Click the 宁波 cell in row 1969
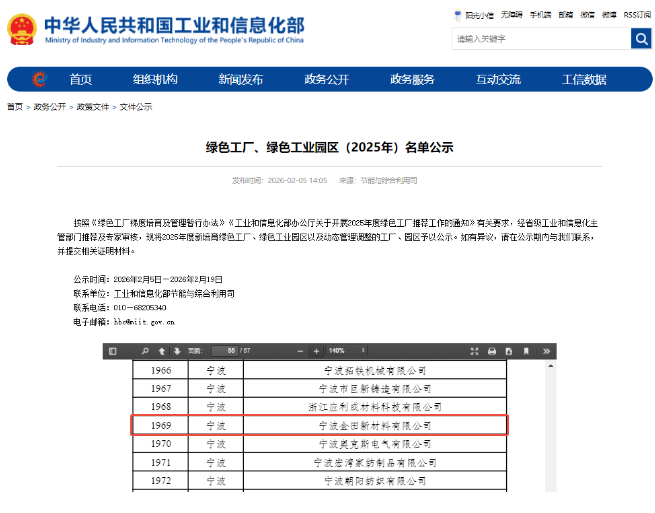Viewport: 655px width, 513px height. tap(216, 425)
